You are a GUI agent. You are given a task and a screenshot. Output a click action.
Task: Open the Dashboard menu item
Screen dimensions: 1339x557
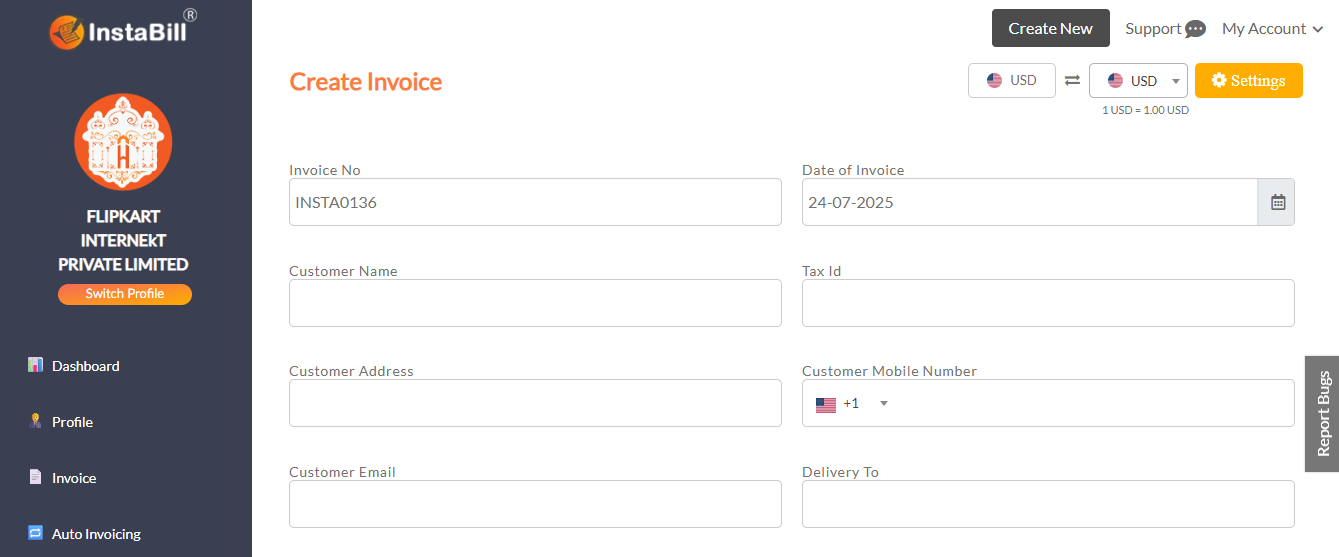click(86, 366)
